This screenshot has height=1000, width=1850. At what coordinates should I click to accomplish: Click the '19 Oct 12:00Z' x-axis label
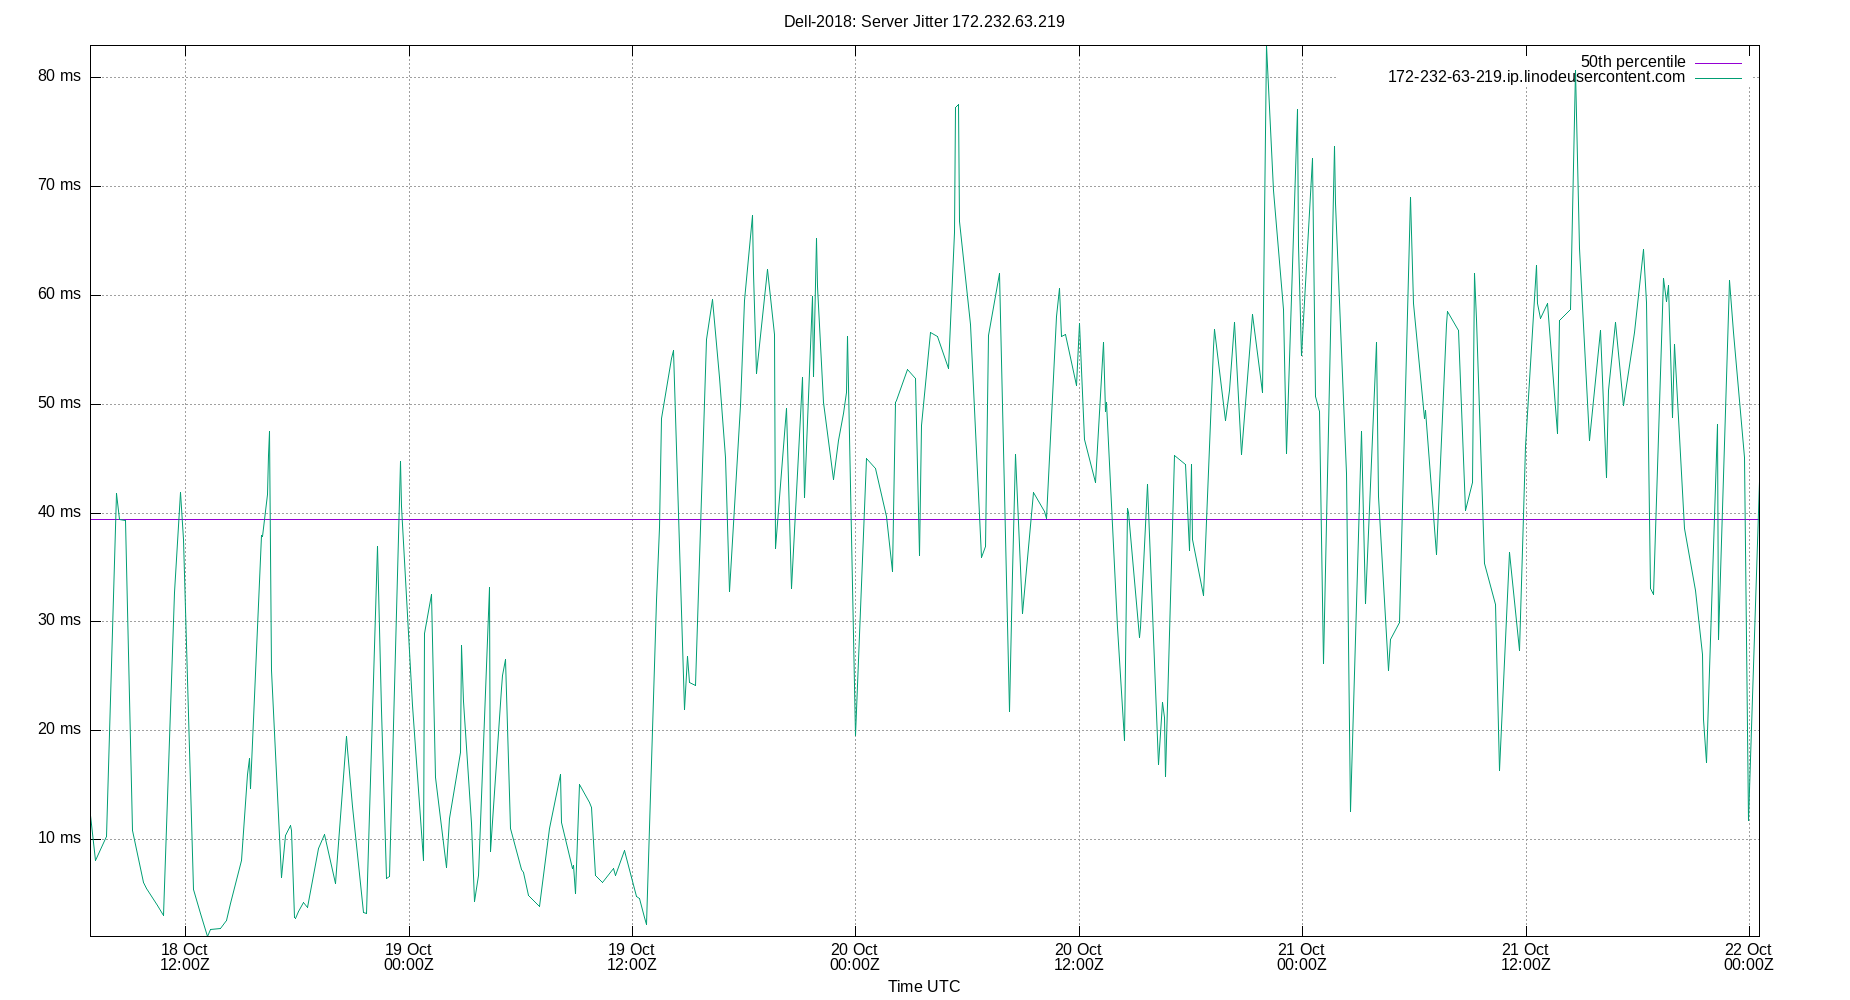tap(632, 957)
